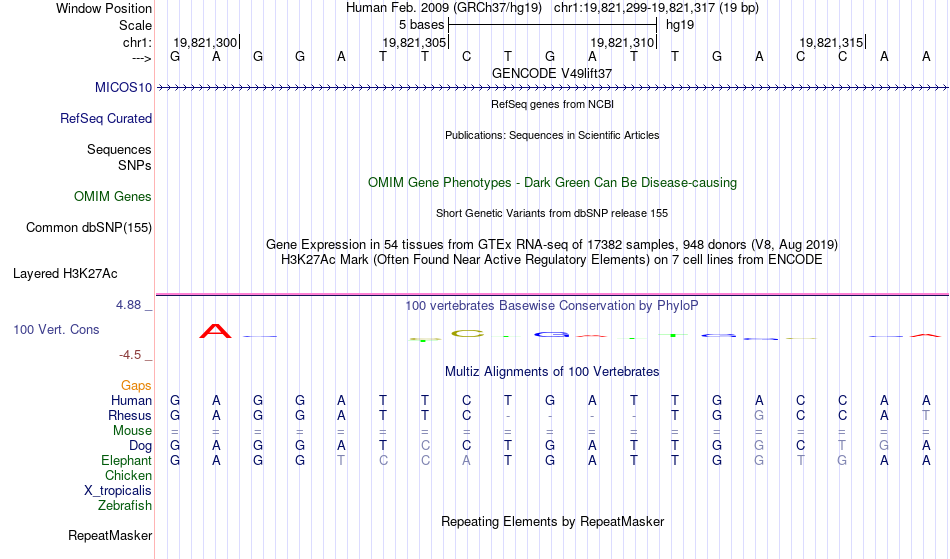Select the Human alignment row label

[x=131, y=400]
